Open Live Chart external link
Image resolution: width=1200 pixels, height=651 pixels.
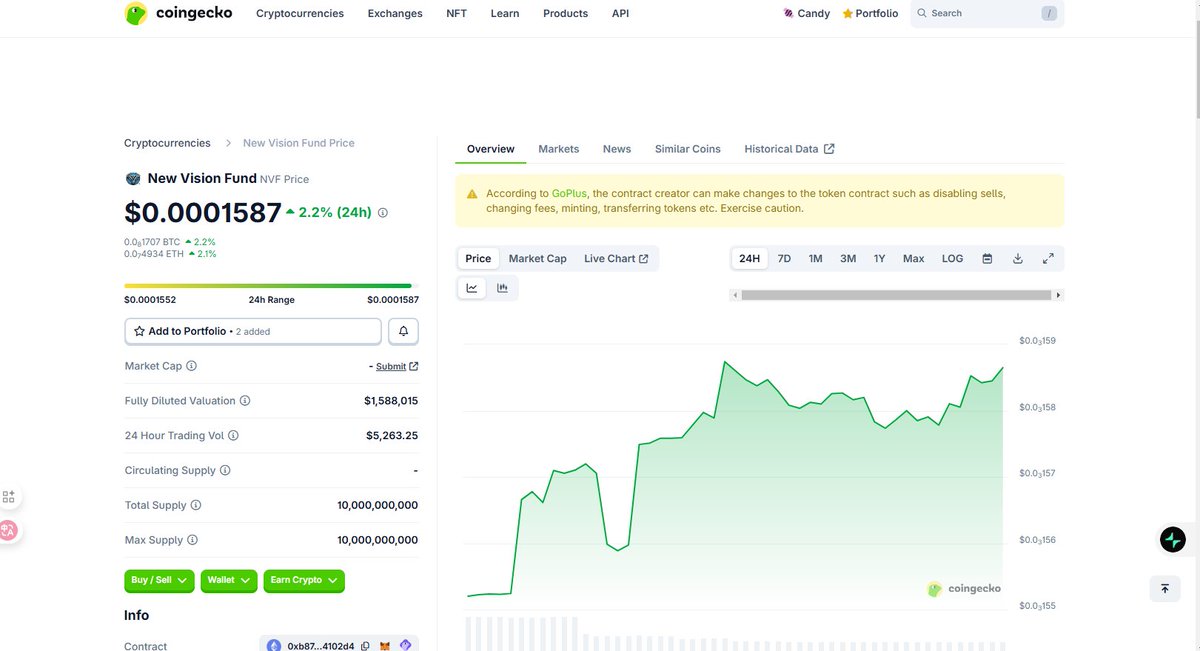616,259
